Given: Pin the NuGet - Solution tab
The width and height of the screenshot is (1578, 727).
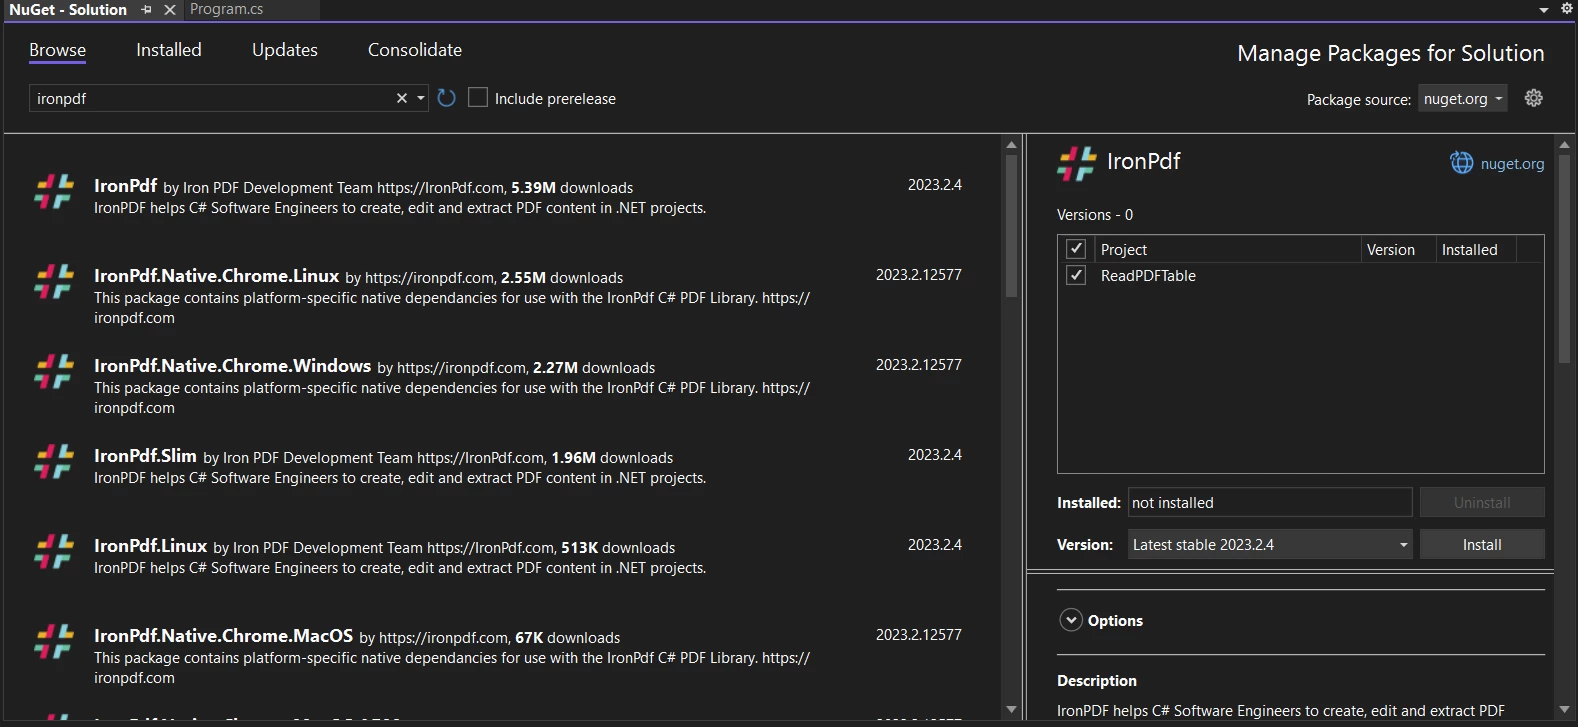Looking at the screenshot, I should pos(146,9).
